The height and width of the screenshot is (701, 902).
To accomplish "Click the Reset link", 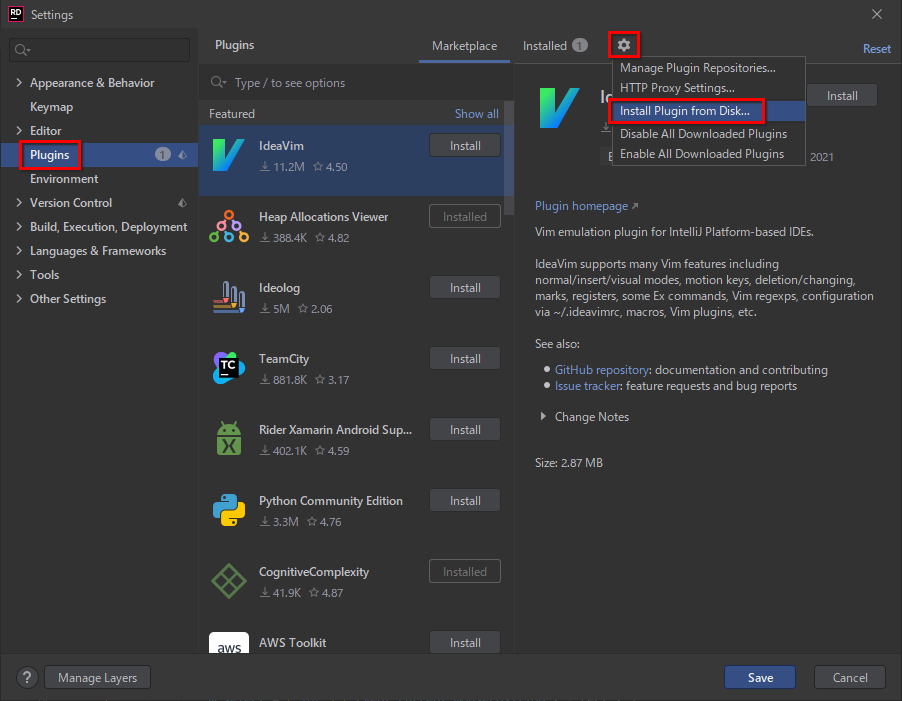I will pos(876,49).
